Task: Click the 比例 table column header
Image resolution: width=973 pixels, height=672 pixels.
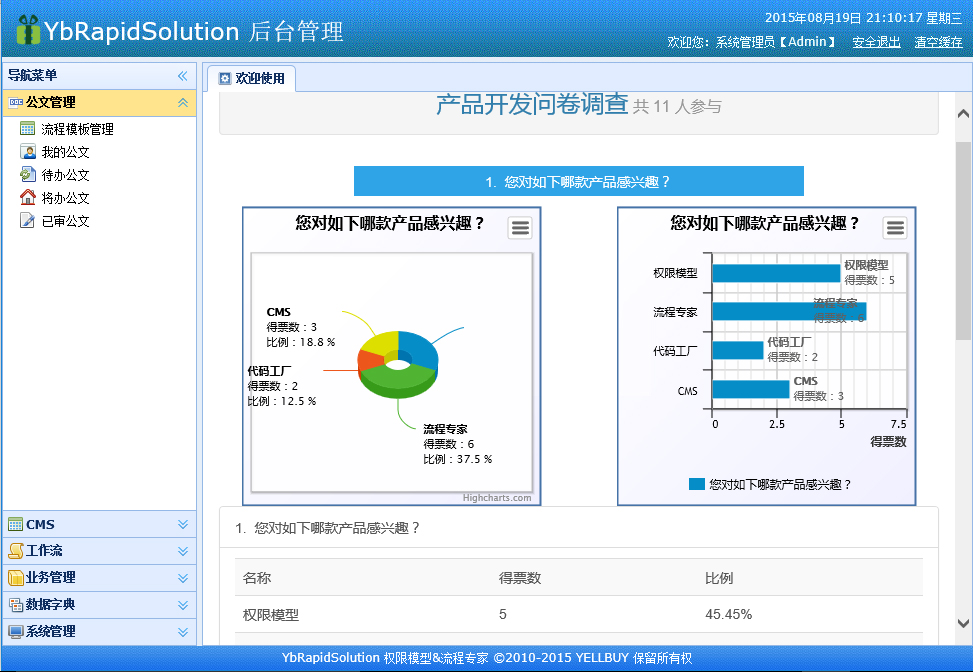Action: [719, 578]
